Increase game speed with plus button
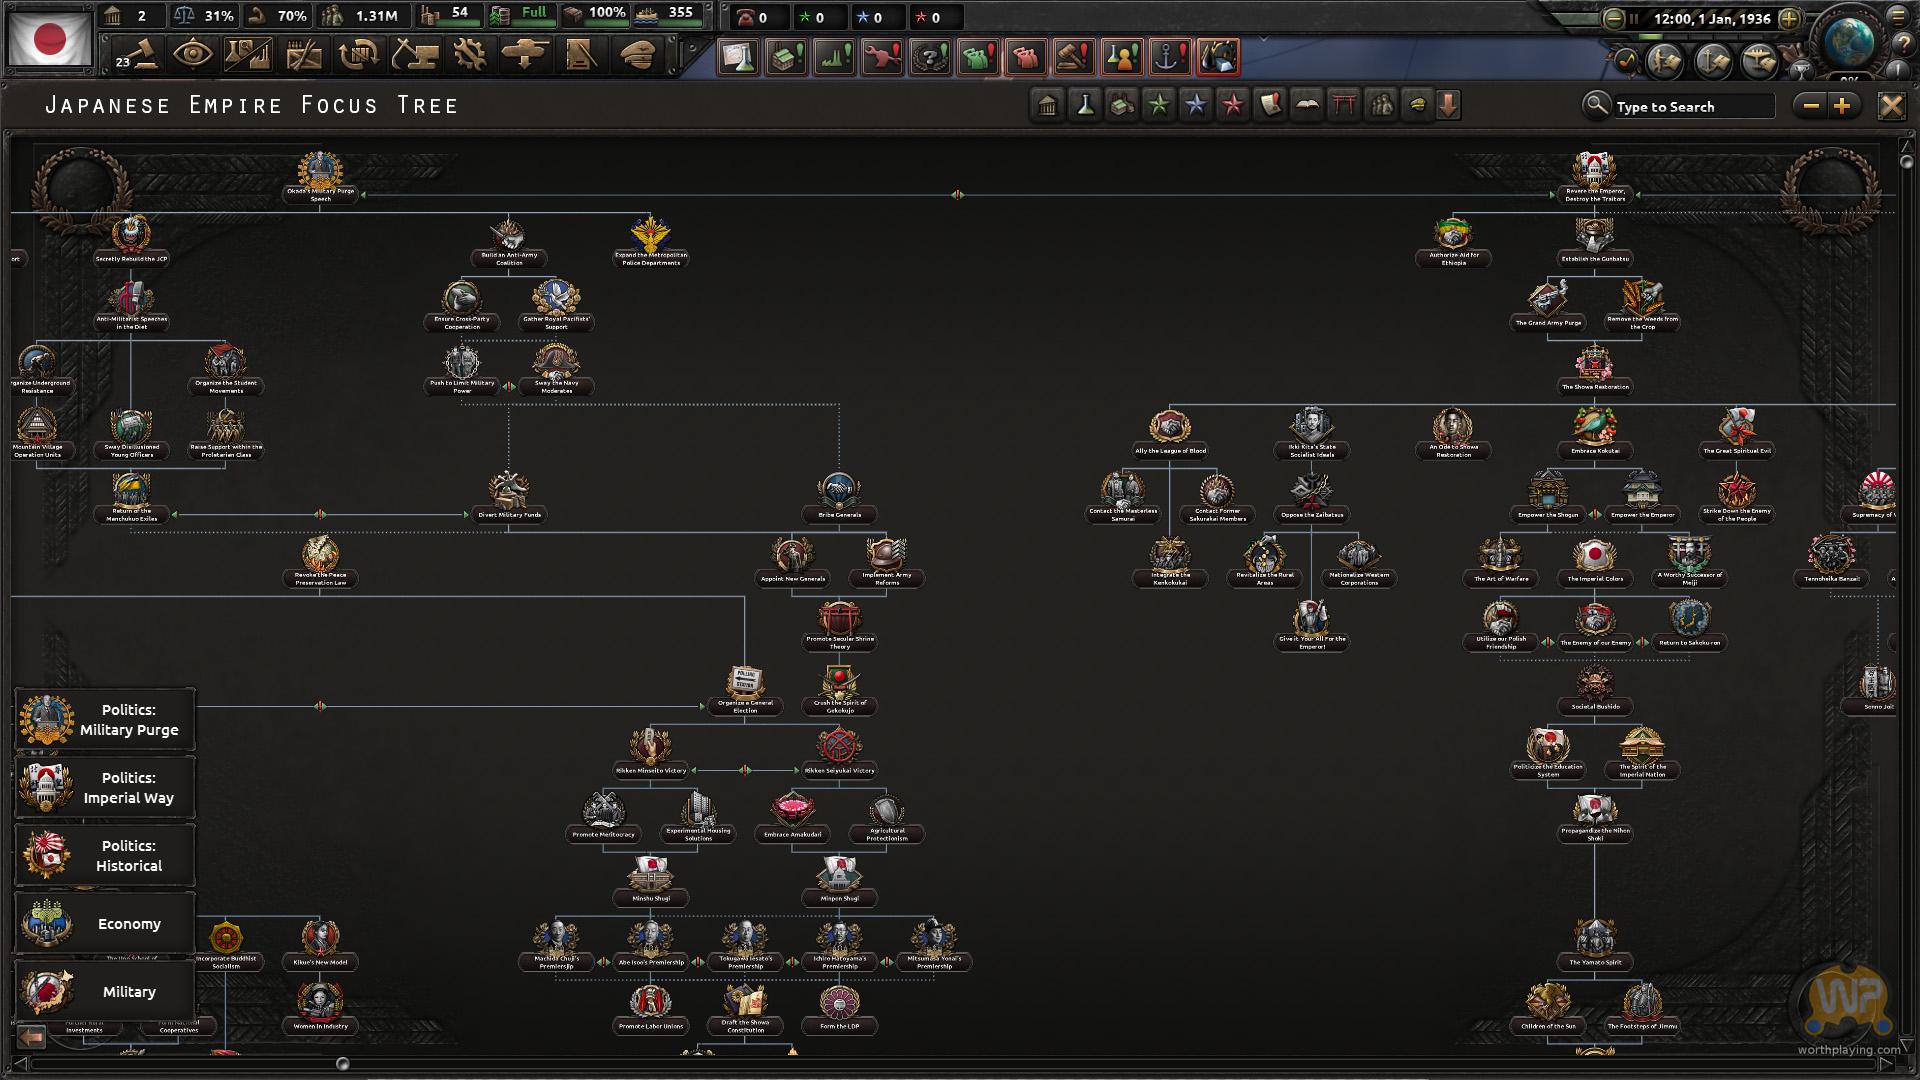This screenshot has width=1920, height=1080. point(1789,18)
